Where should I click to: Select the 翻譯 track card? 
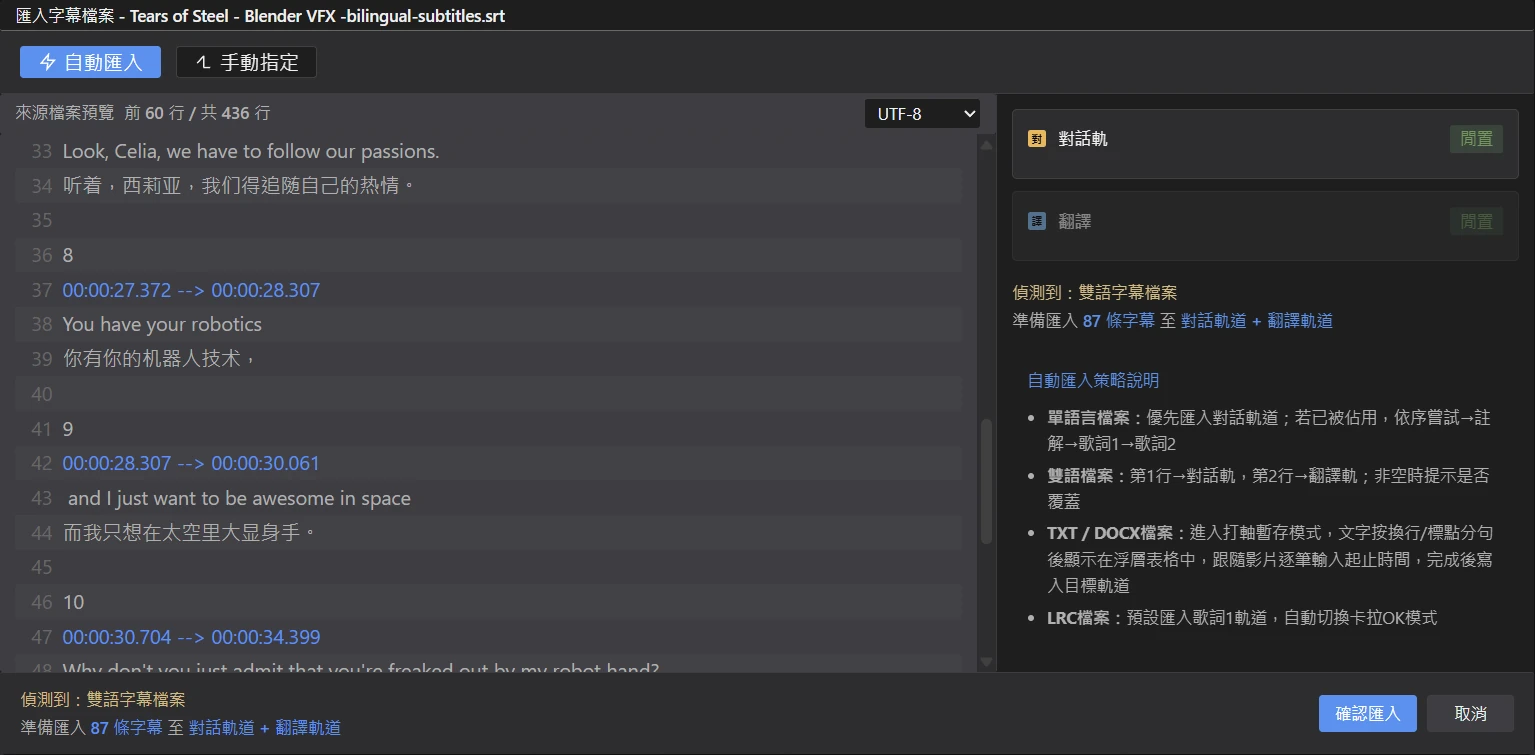[1265, 226]
